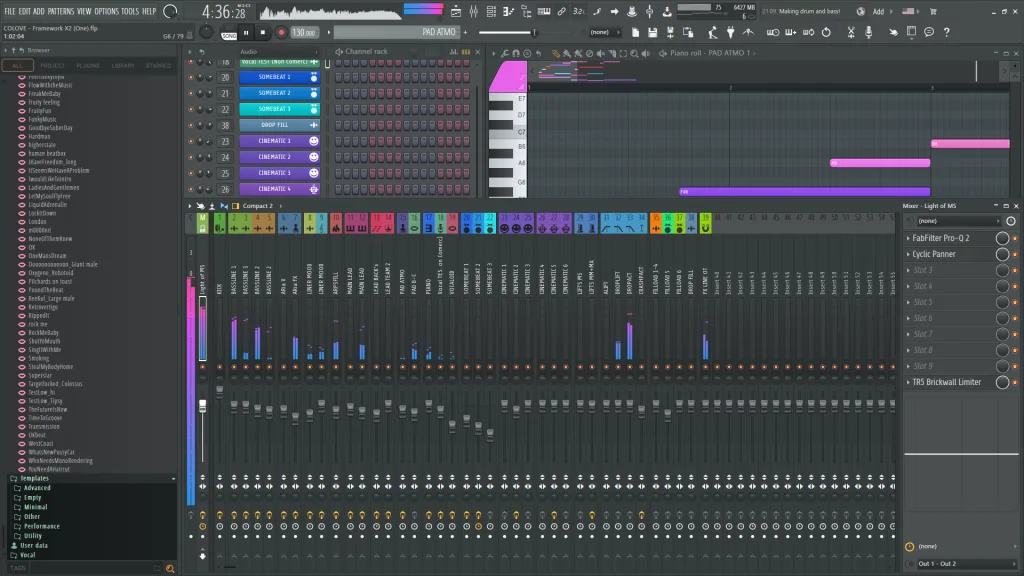Click the chat bubble icon in toolbar
Screen dimensions: 1024x576
coord(929,32)
